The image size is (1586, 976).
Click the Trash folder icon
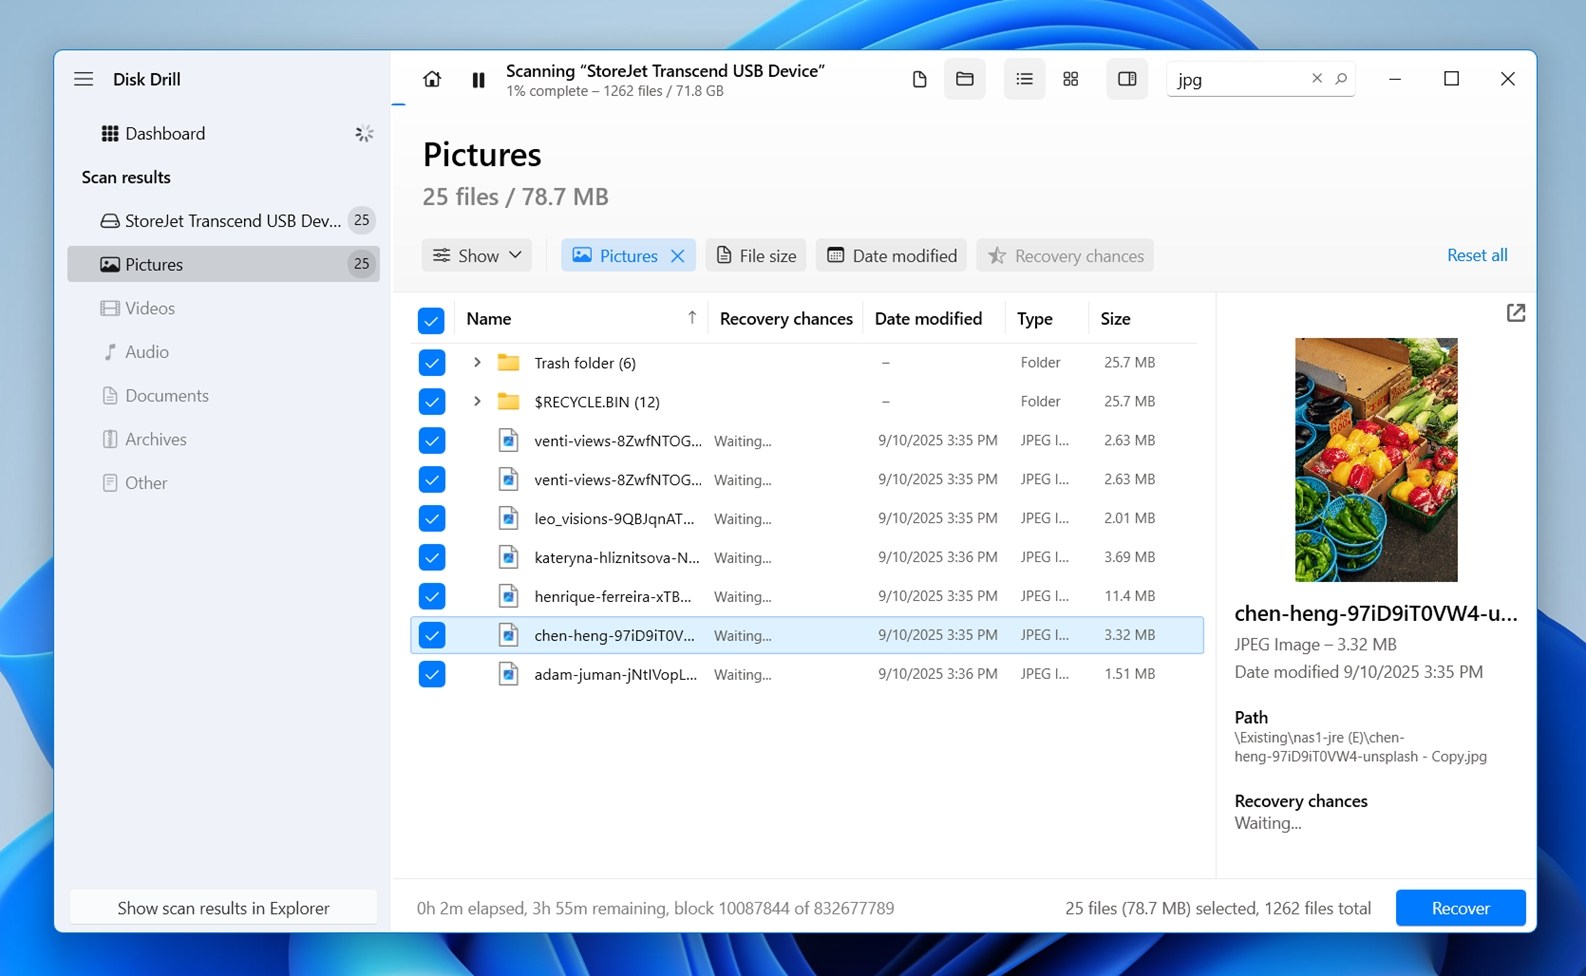(508, 362)
